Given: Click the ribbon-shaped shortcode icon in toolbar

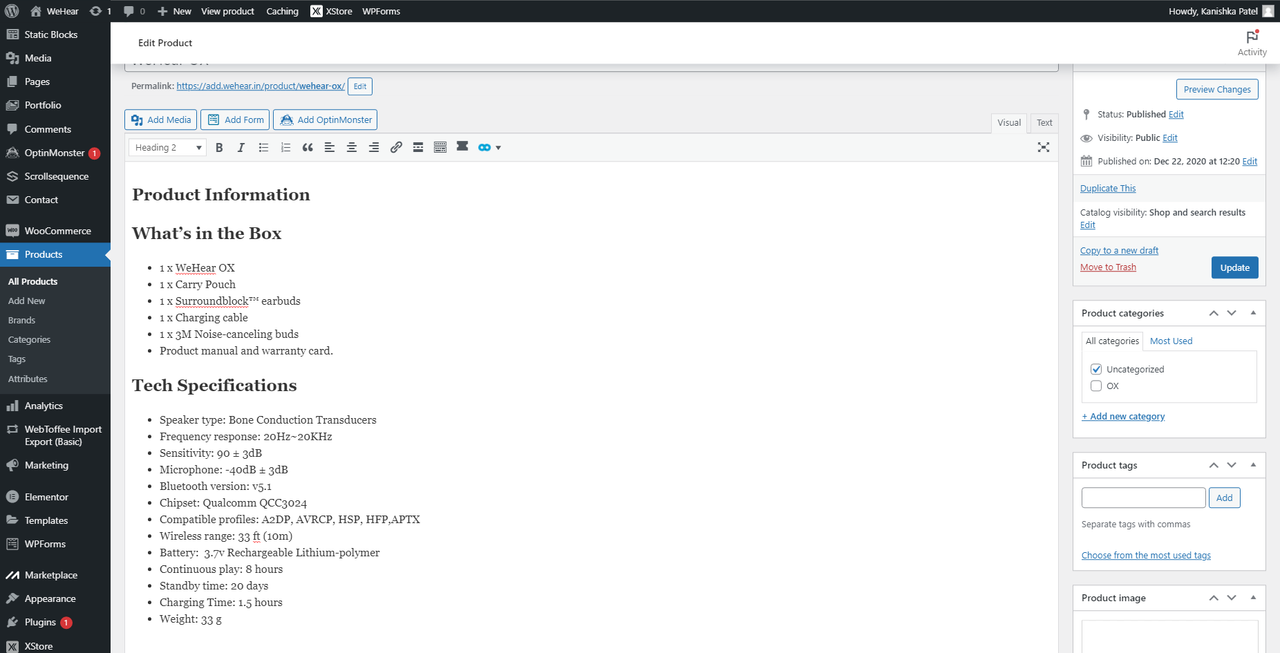Looking at the screenshot, I should (x=462, y=147).
